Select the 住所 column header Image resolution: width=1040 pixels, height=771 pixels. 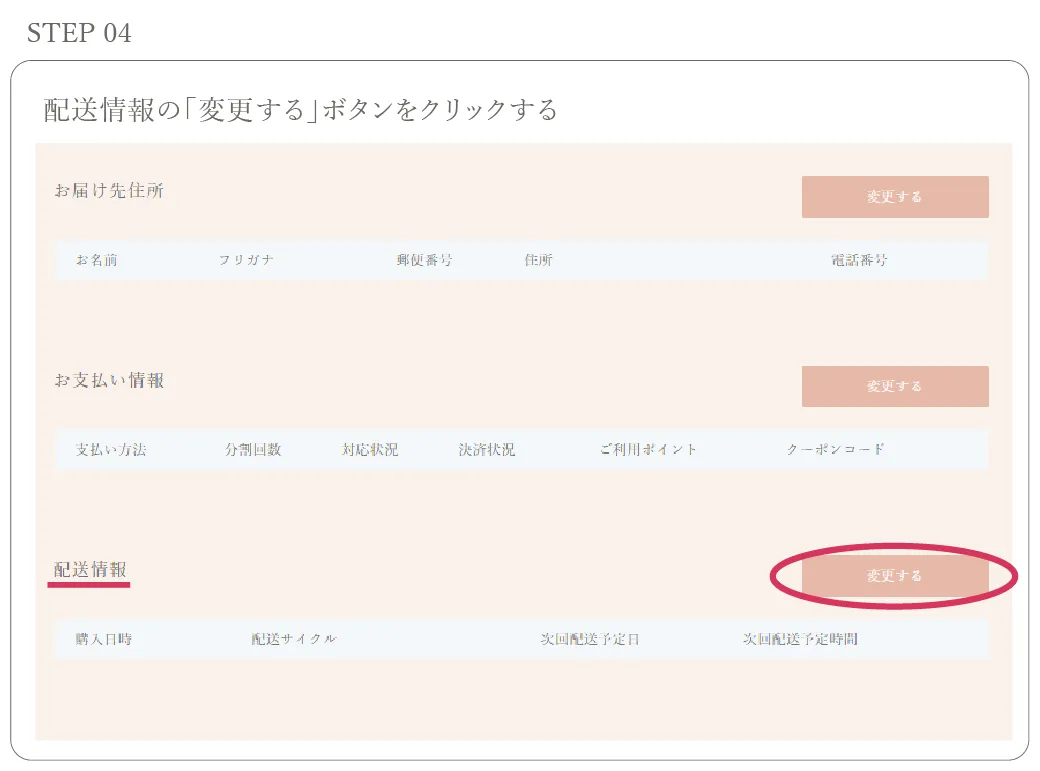(539, 260)
